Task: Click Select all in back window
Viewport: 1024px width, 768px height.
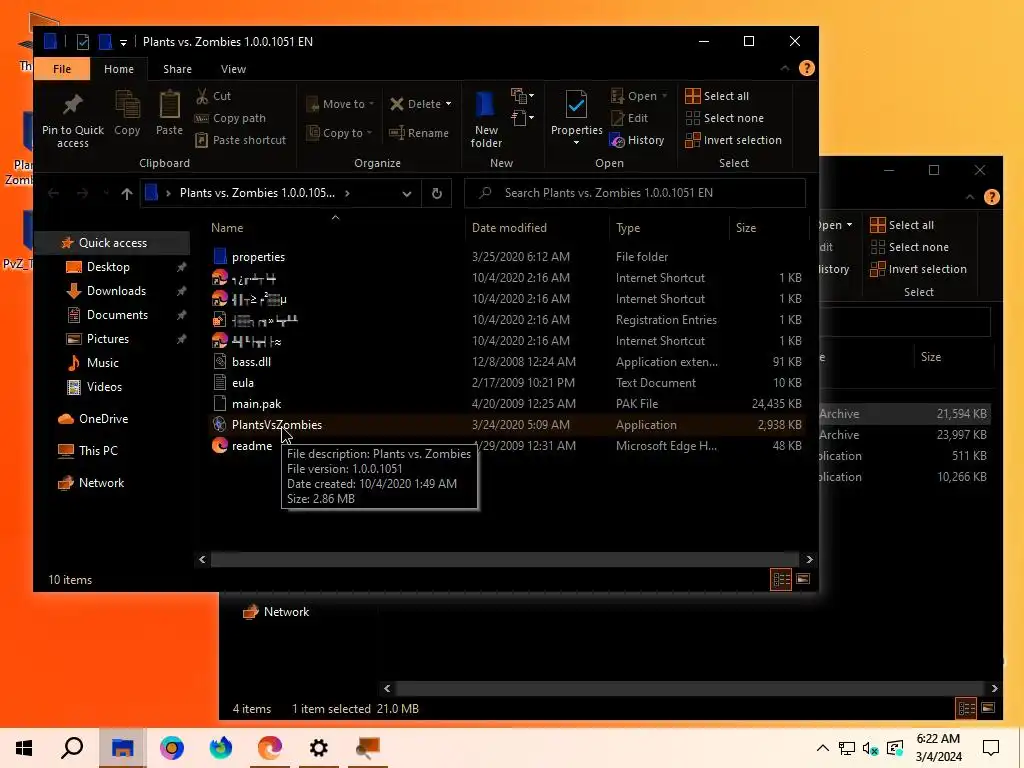Action: 903,225
